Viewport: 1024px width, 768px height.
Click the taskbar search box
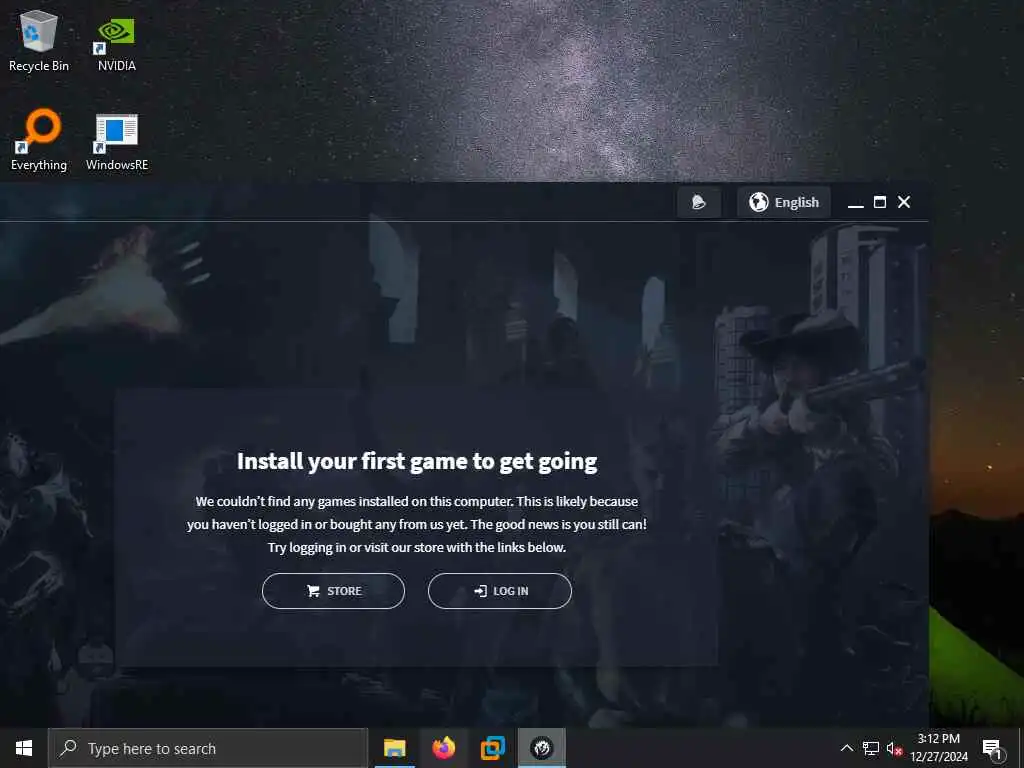click(208, 748)
